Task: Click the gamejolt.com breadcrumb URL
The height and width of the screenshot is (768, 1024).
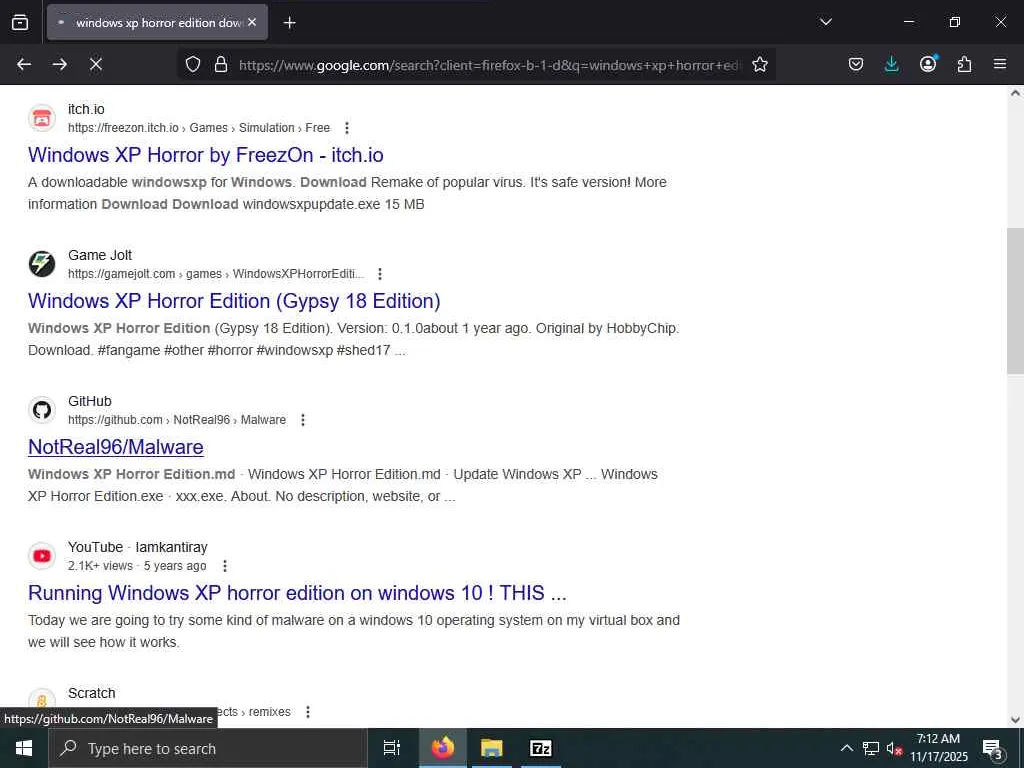Action: pos(216,274)
